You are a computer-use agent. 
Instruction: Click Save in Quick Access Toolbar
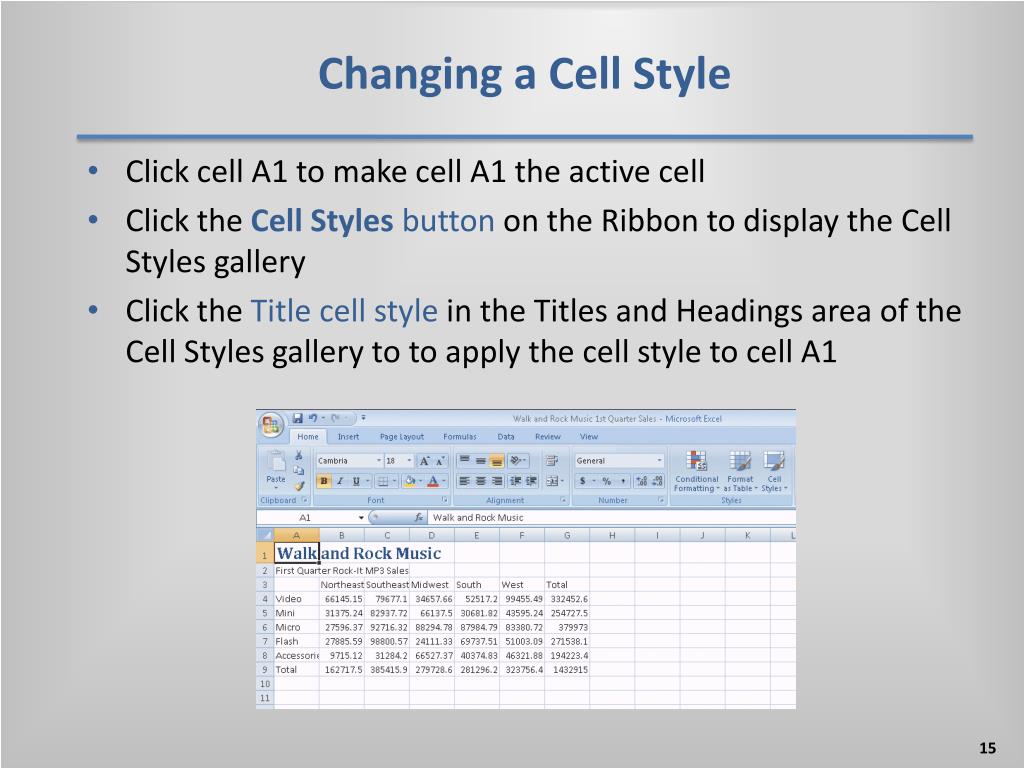[x=298, y=418]
